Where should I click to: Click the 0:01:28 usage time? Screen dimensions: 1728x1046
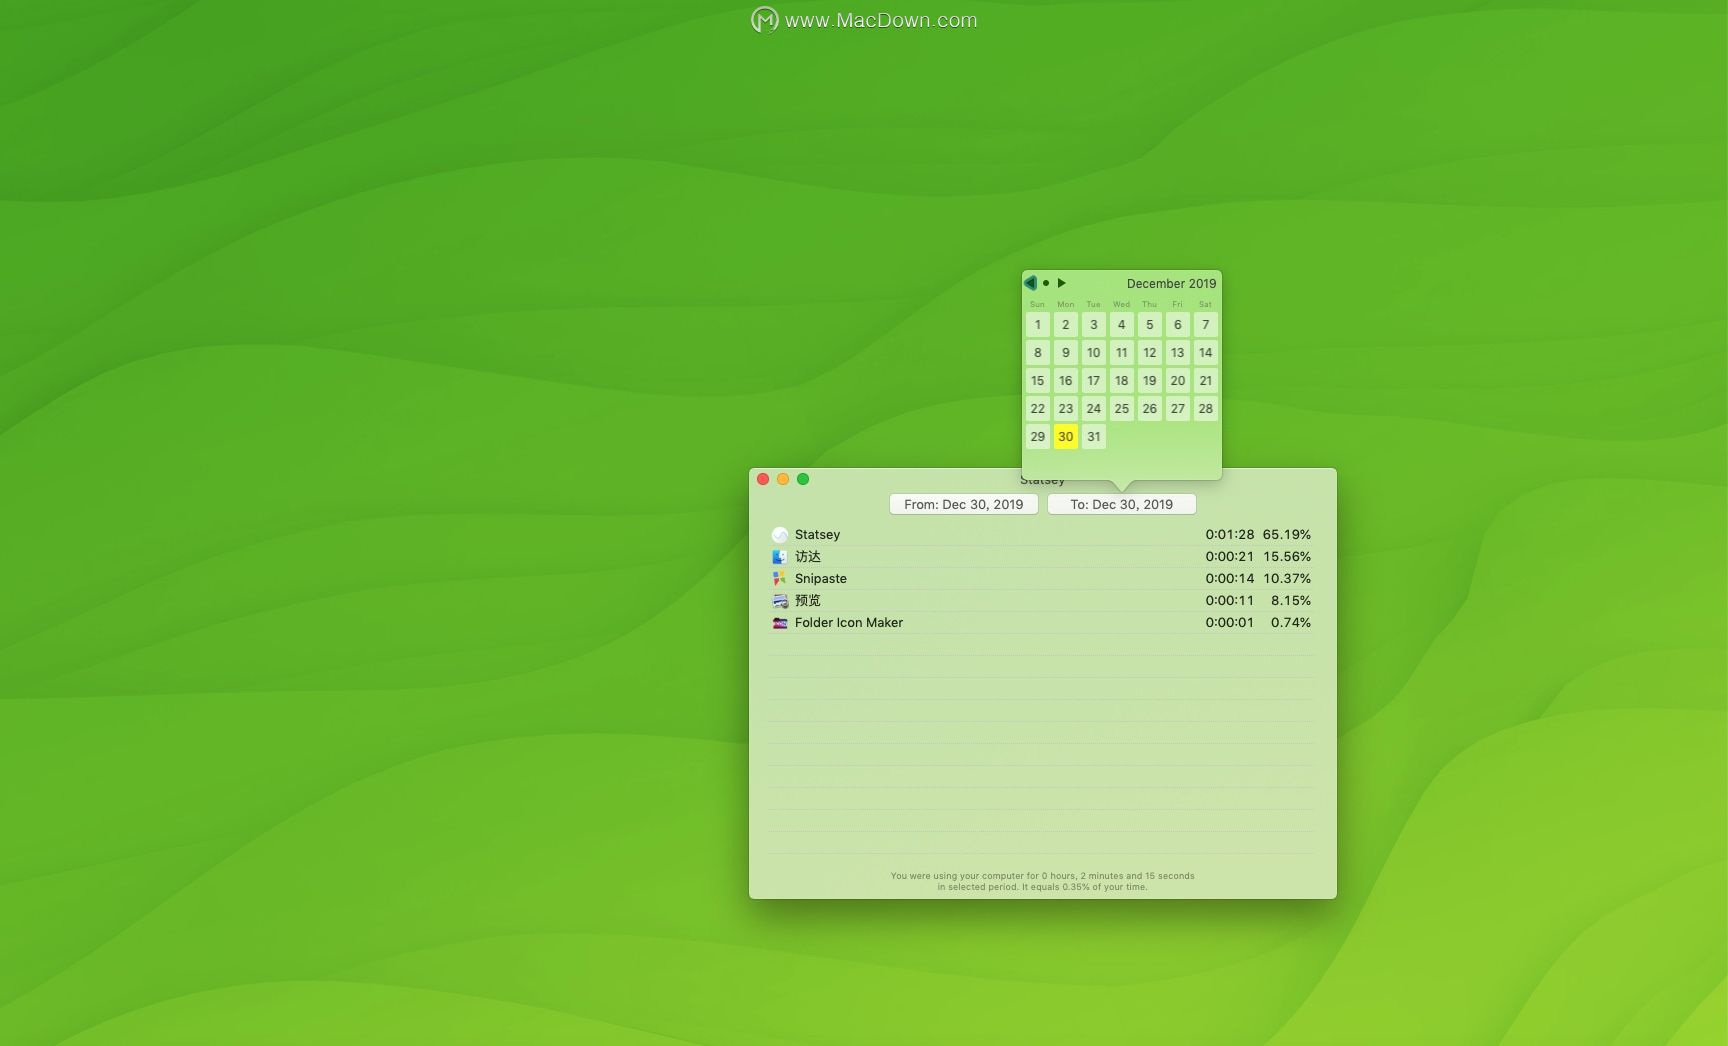1229,535
